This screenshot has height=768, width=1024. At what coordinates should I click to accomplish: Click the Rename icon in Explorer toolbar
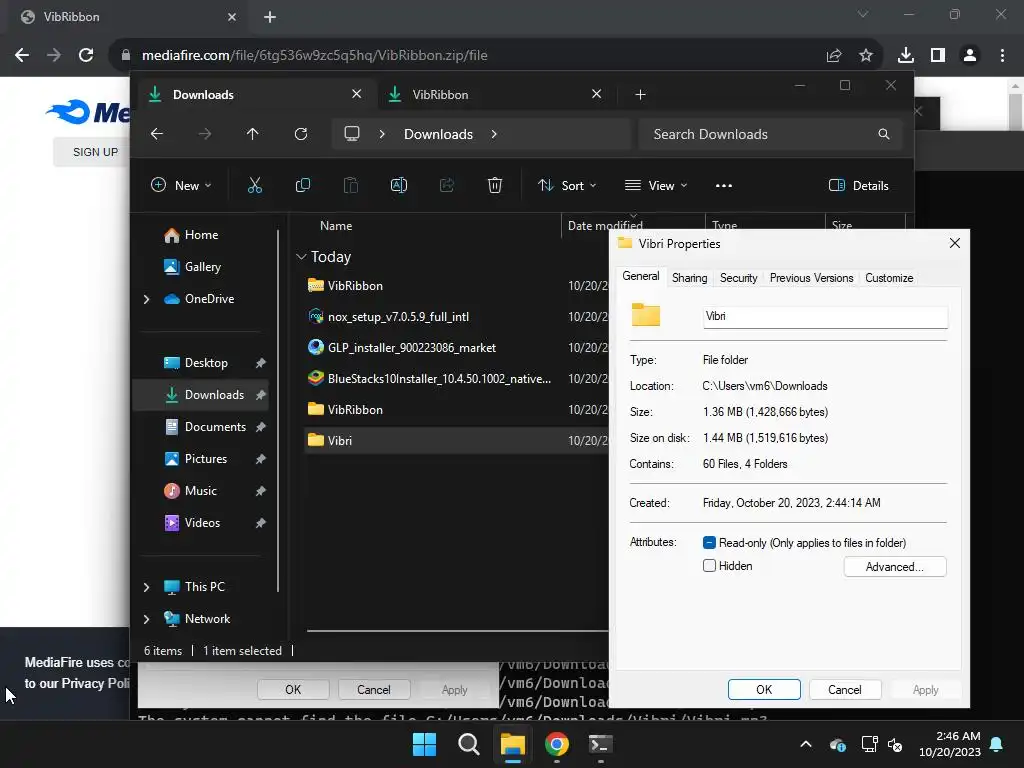[x=398, y=185]
